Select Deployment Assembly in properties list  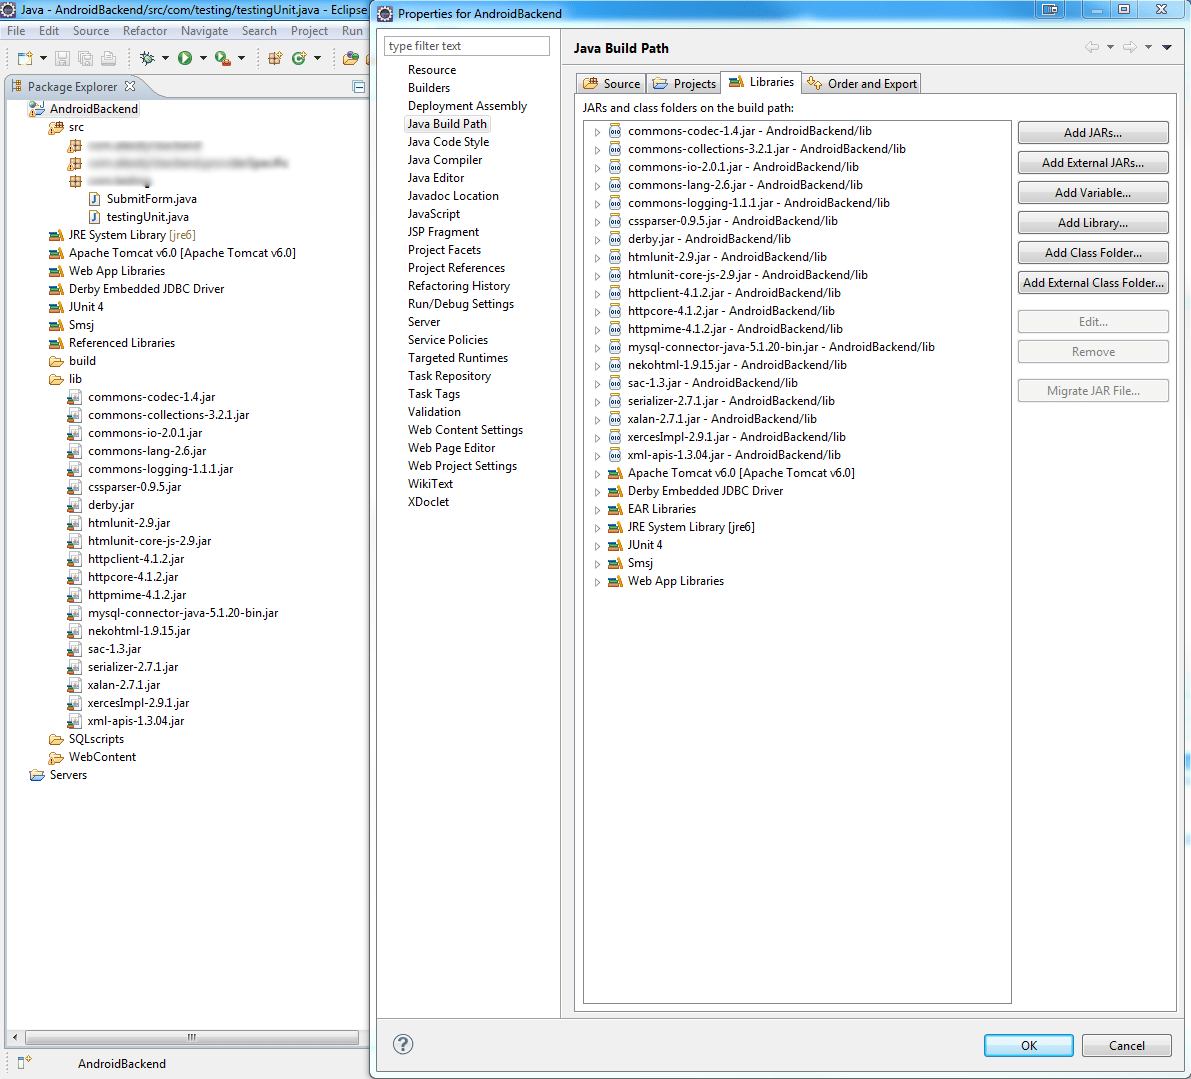[467, 106]
